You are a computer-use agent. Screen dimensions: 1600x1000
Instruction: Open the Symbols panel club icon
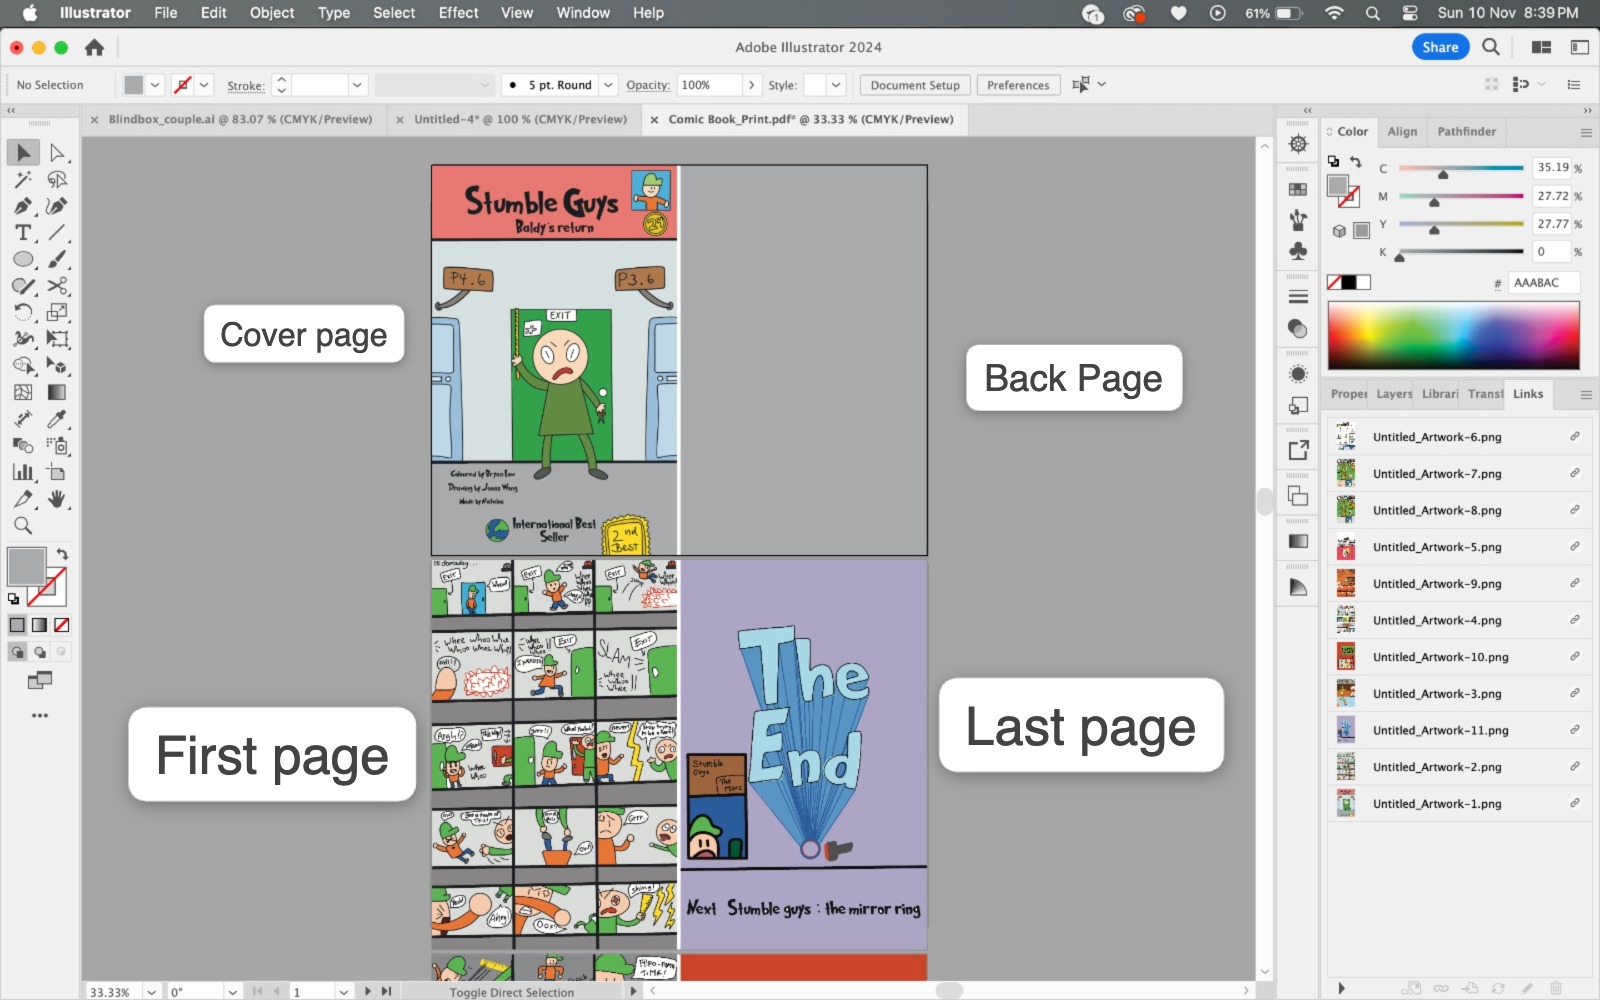coord(1298,251)
